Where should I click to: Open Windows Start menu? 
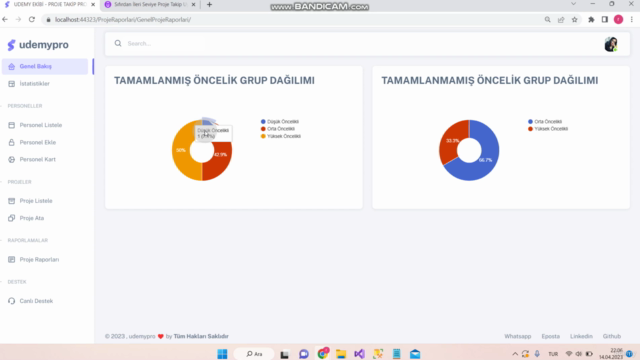(222, 354)
